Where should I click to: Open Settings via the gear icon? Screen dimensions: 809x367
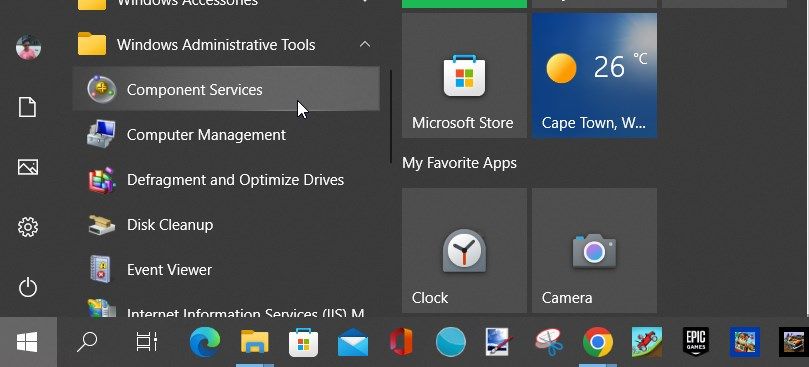[28, 227]
